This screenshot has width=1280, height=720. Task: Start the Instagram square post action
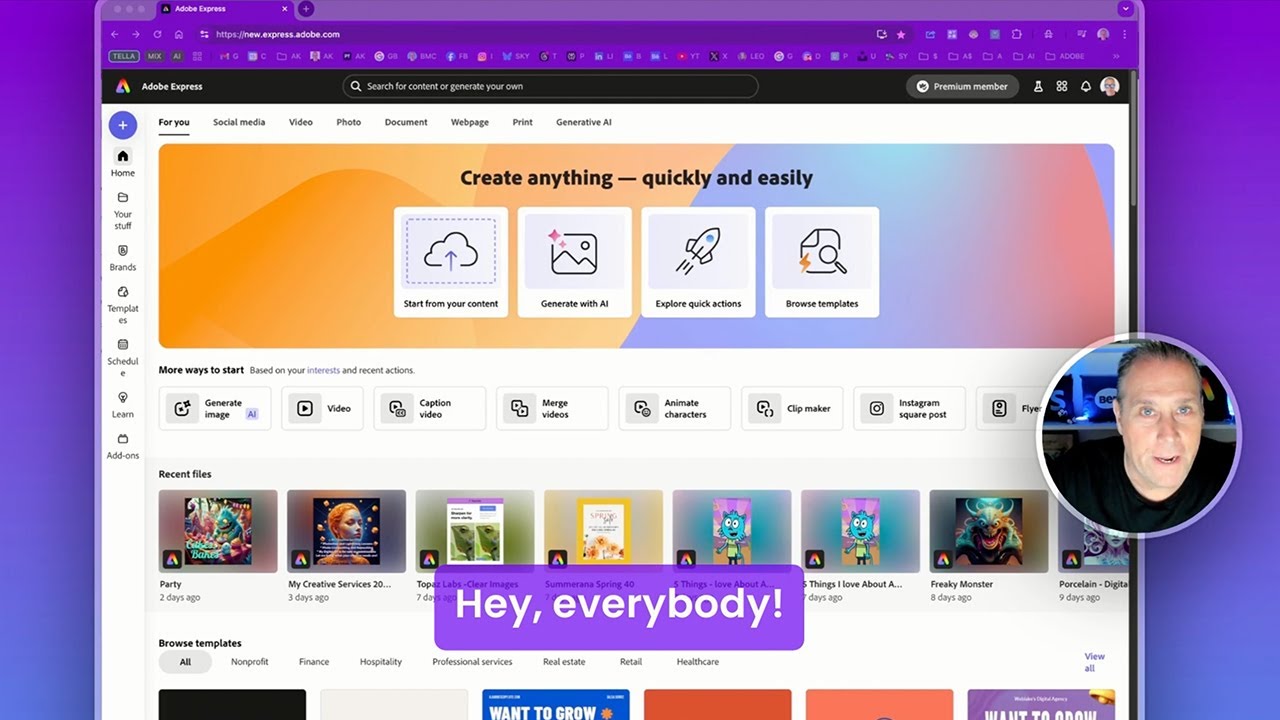[909, 408]
